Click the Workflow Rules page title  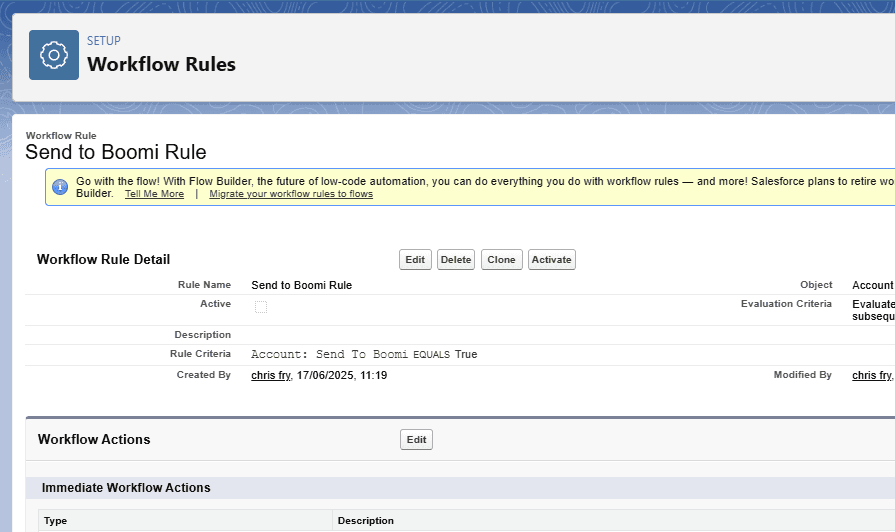point(161,65)
